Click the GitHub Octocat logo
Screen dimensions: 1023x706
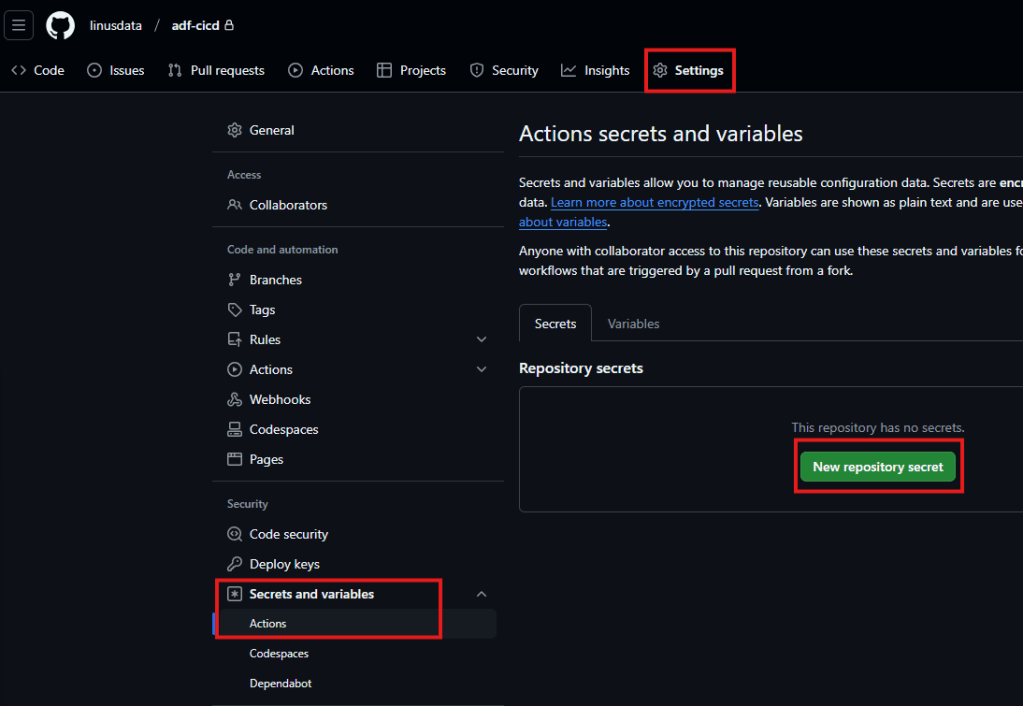60,25
